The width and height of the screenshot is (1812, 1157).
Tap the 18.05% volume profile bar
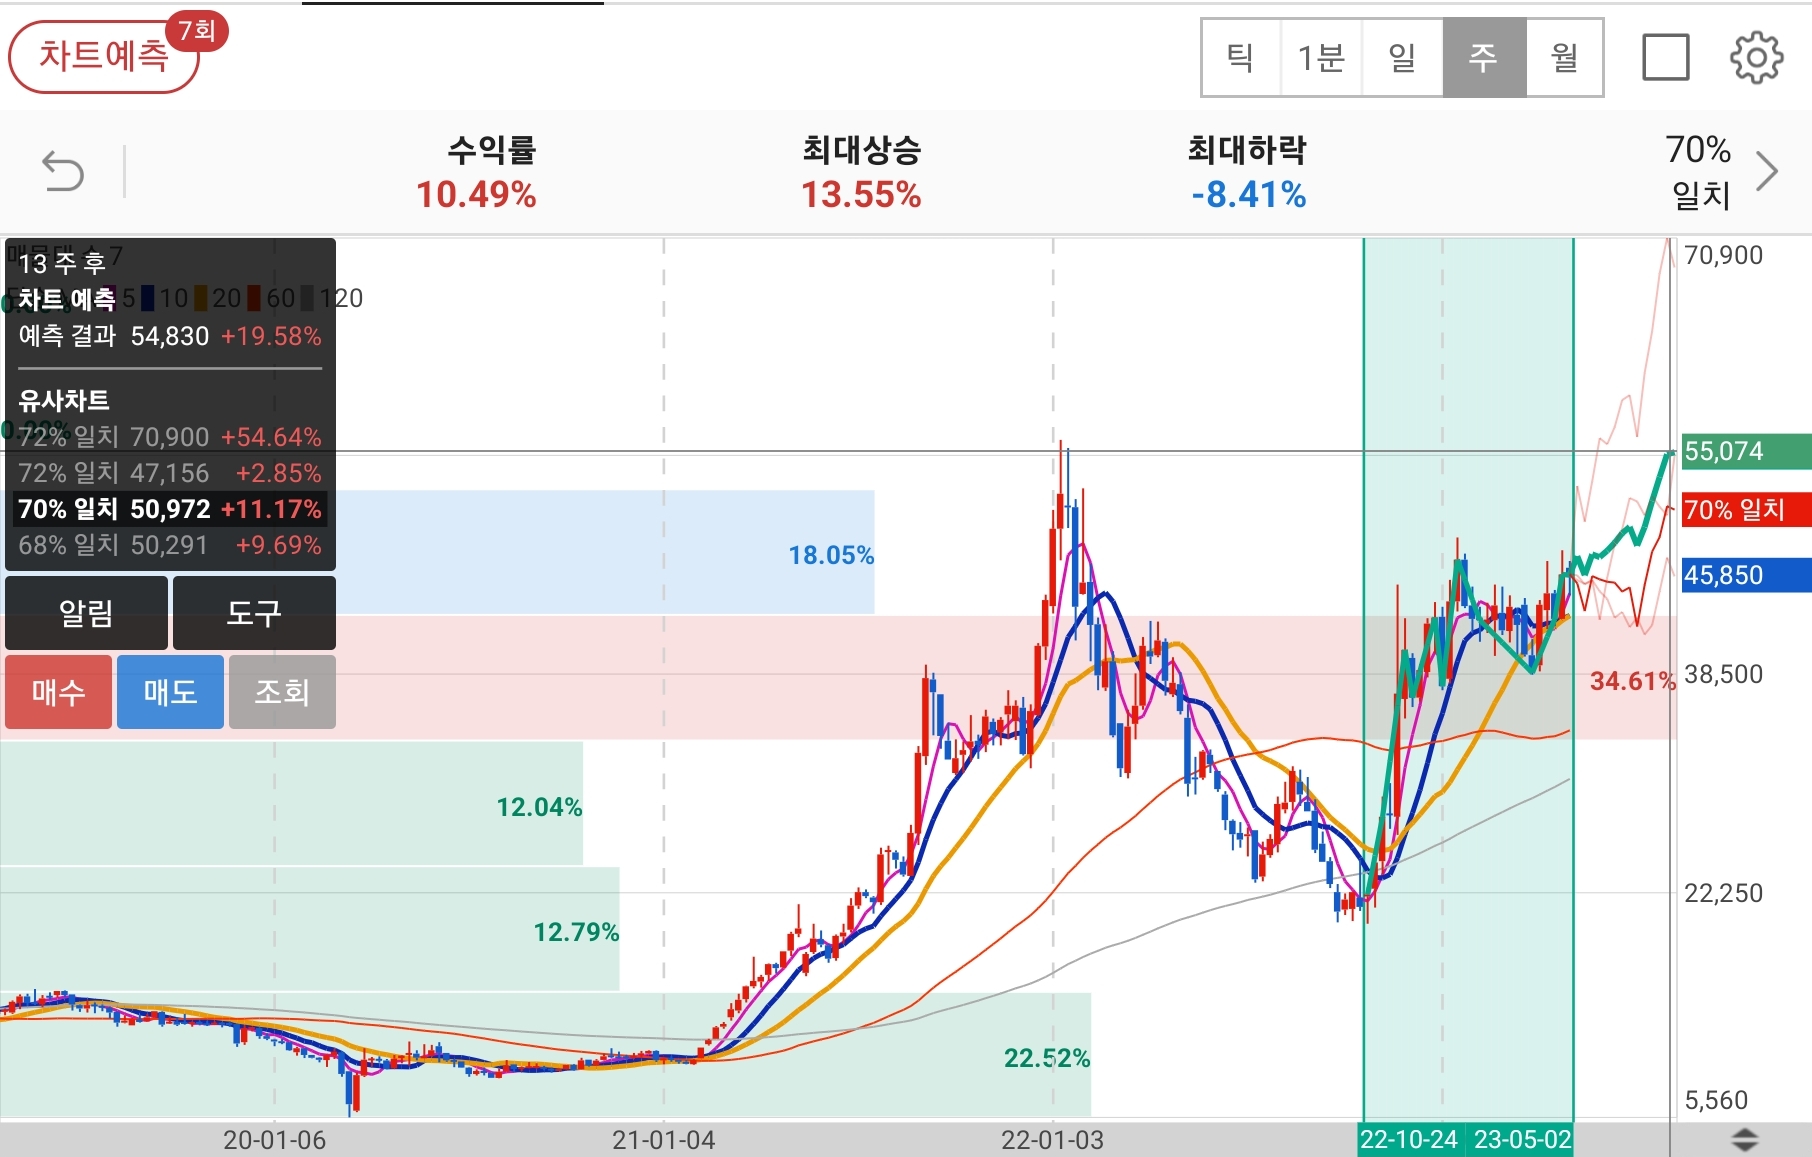[437, 552]
